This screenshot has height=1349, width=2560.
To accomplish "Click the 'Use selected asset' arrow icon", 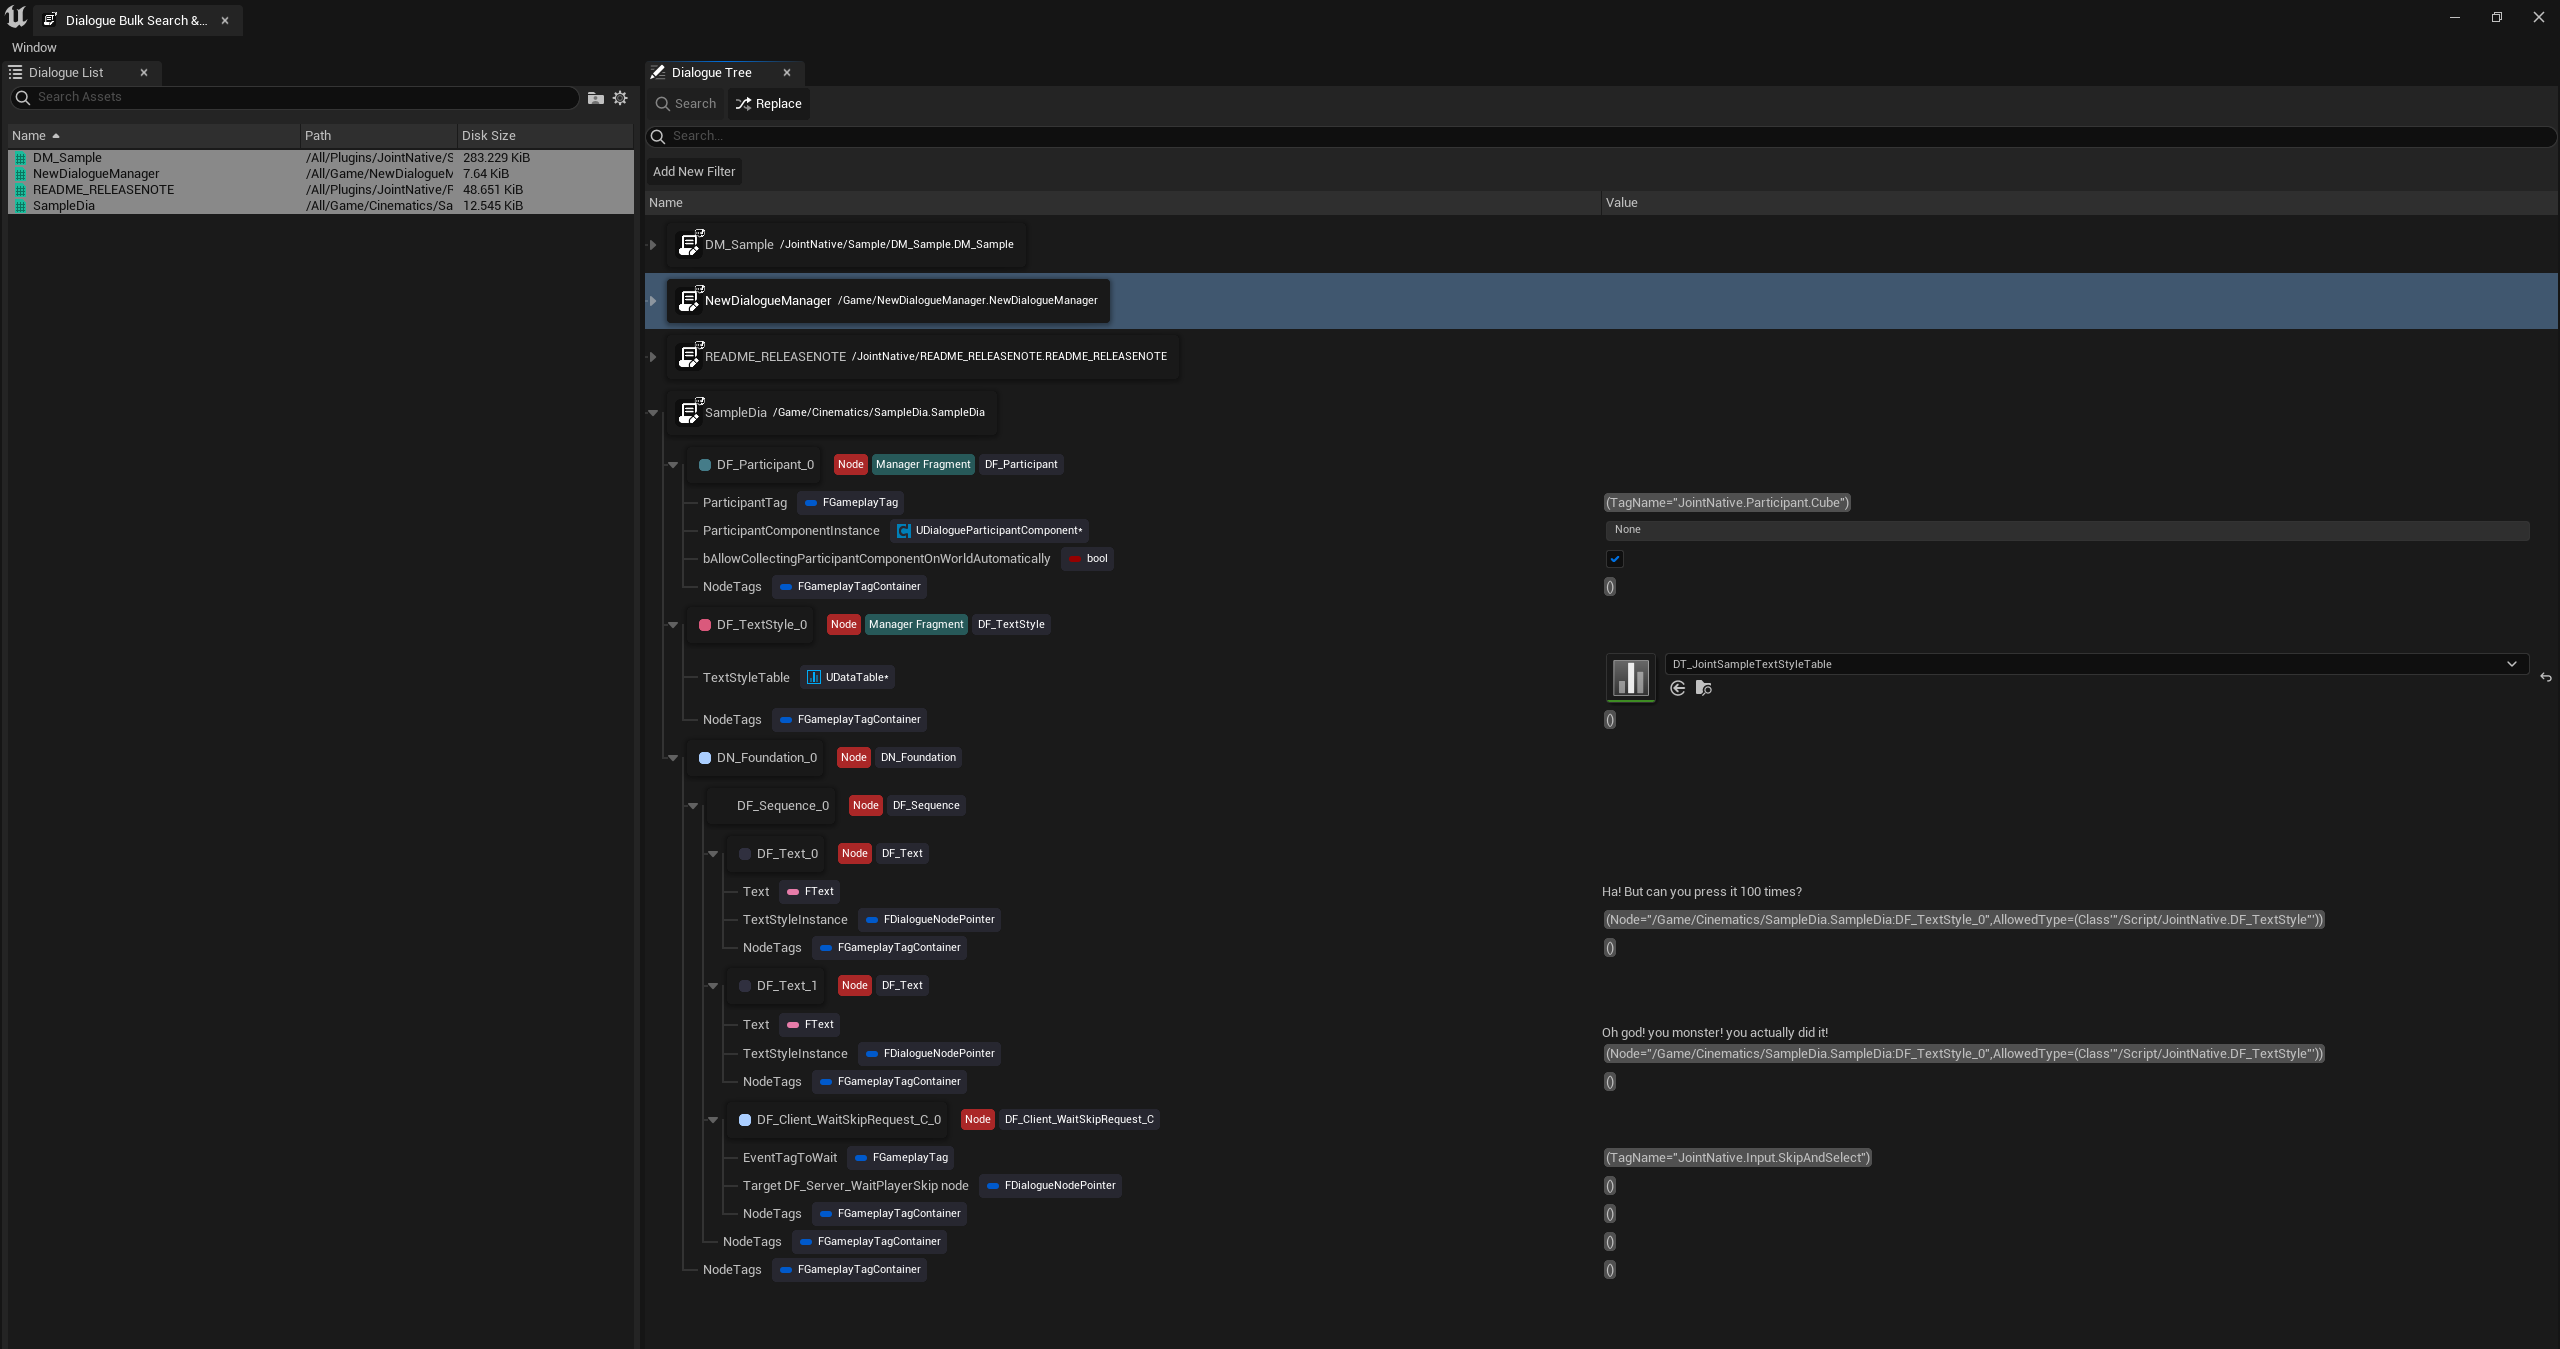I will click(x=1678, y=688).
